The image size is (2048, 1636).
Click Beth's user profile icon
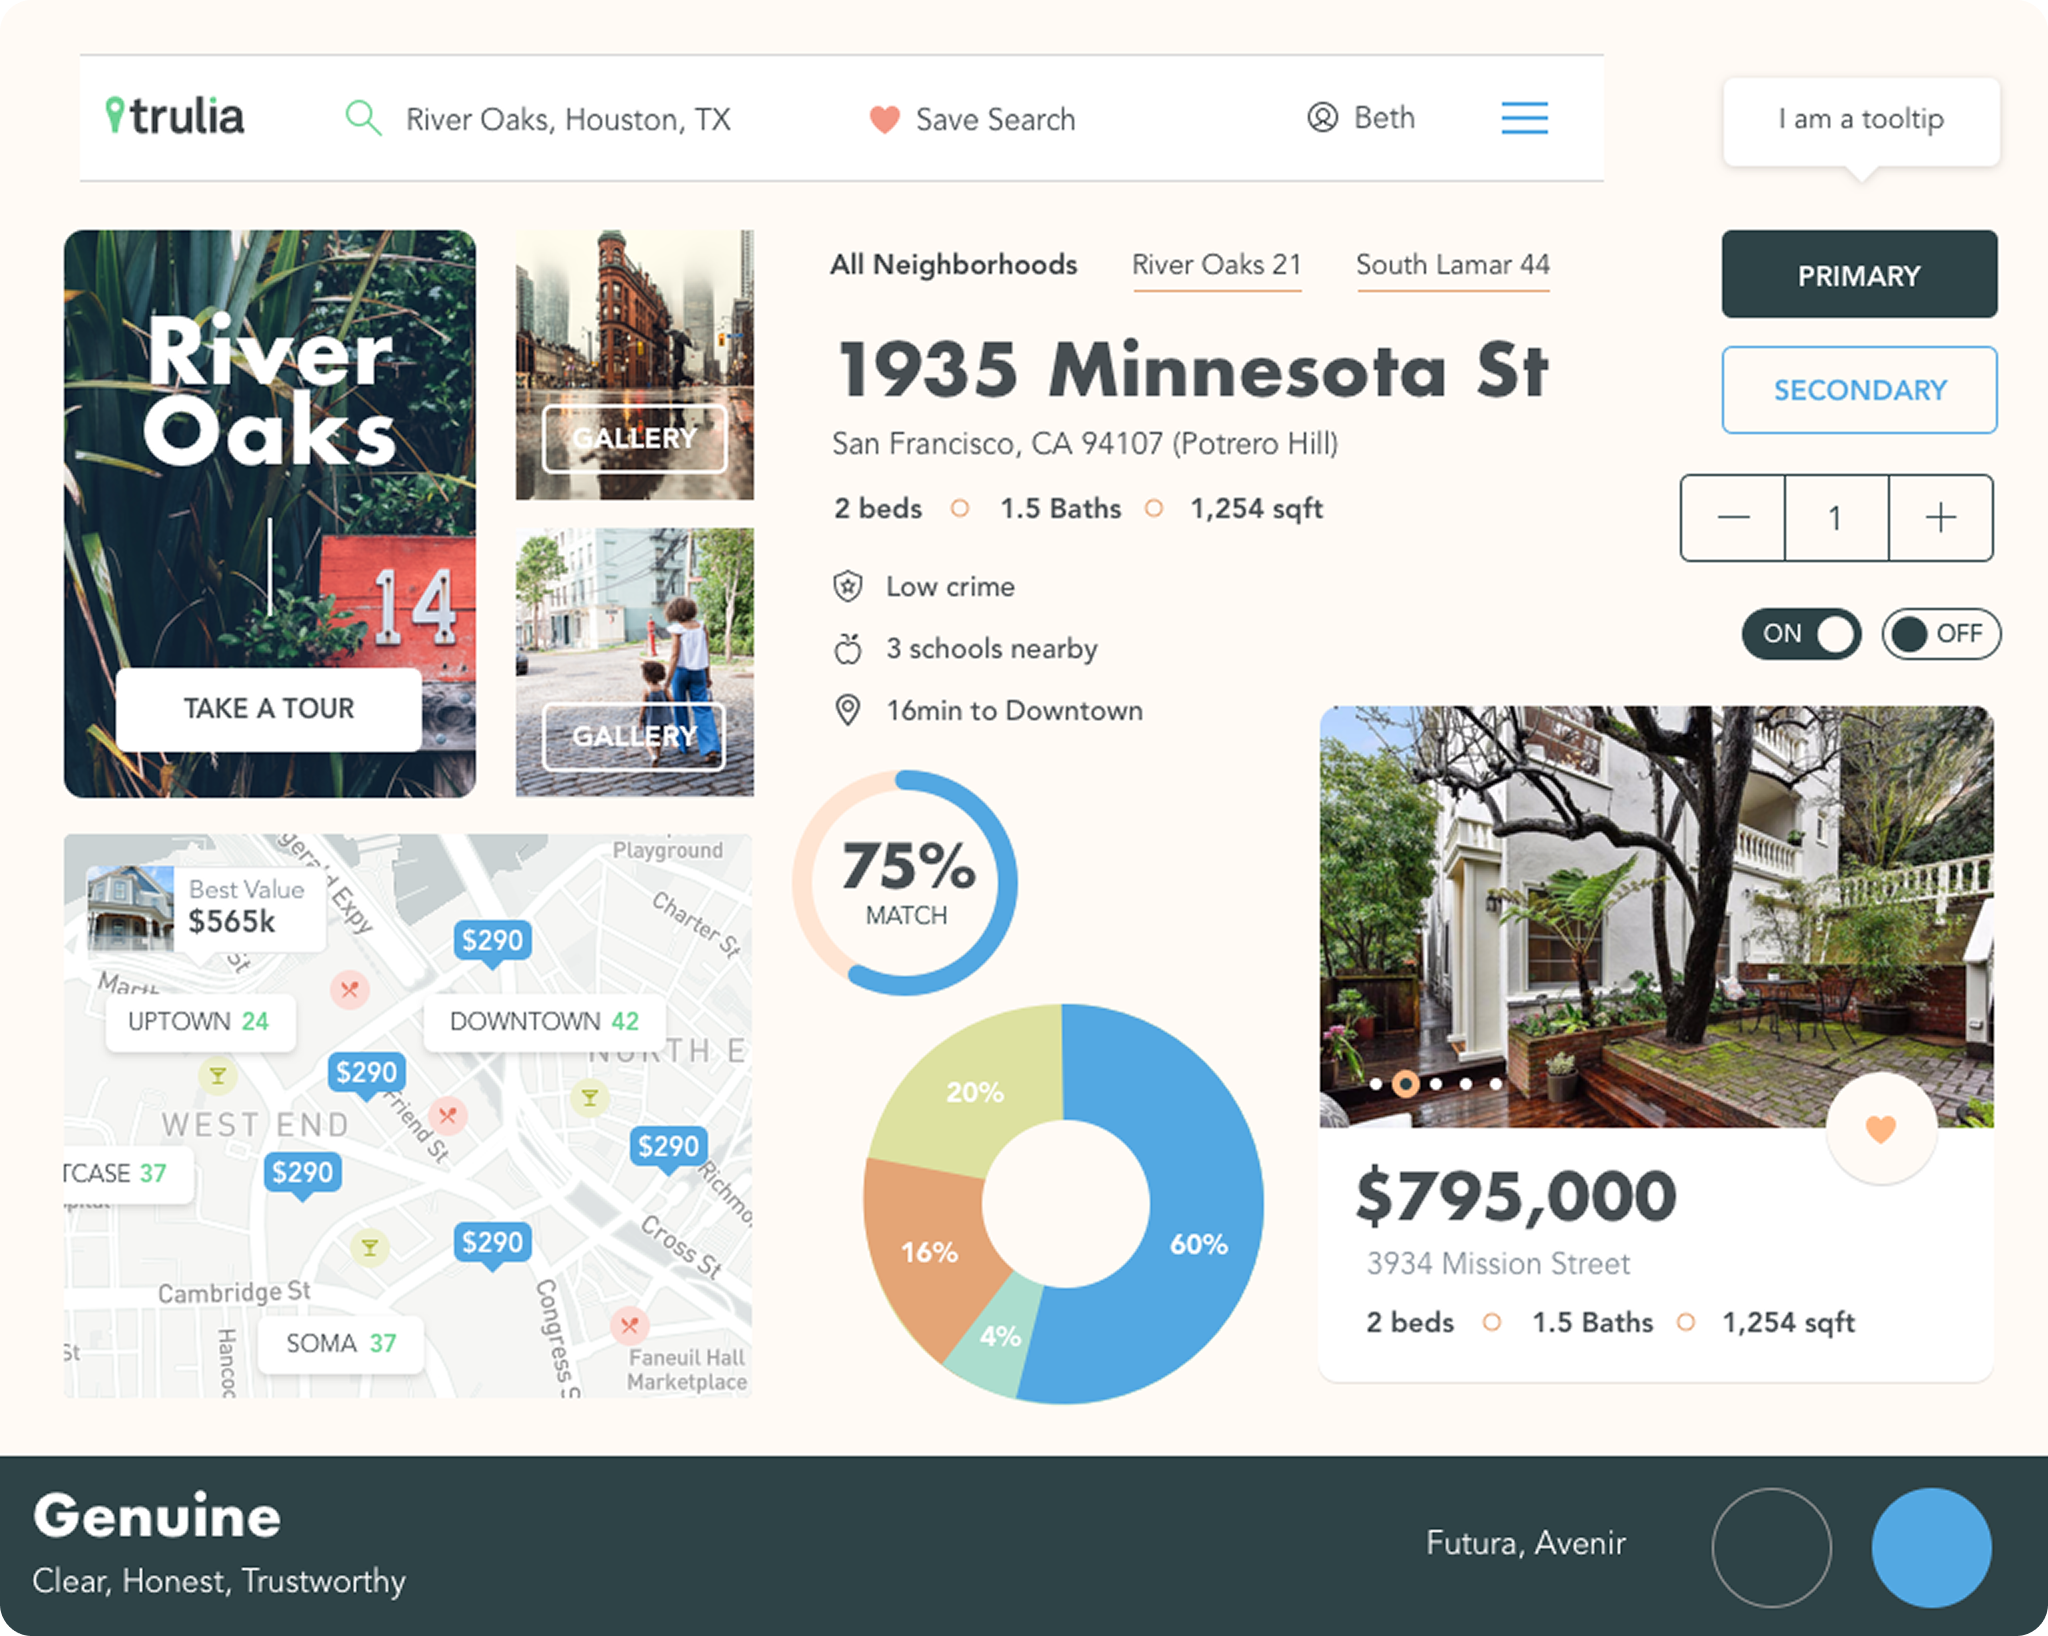[x=1322, y=118]
